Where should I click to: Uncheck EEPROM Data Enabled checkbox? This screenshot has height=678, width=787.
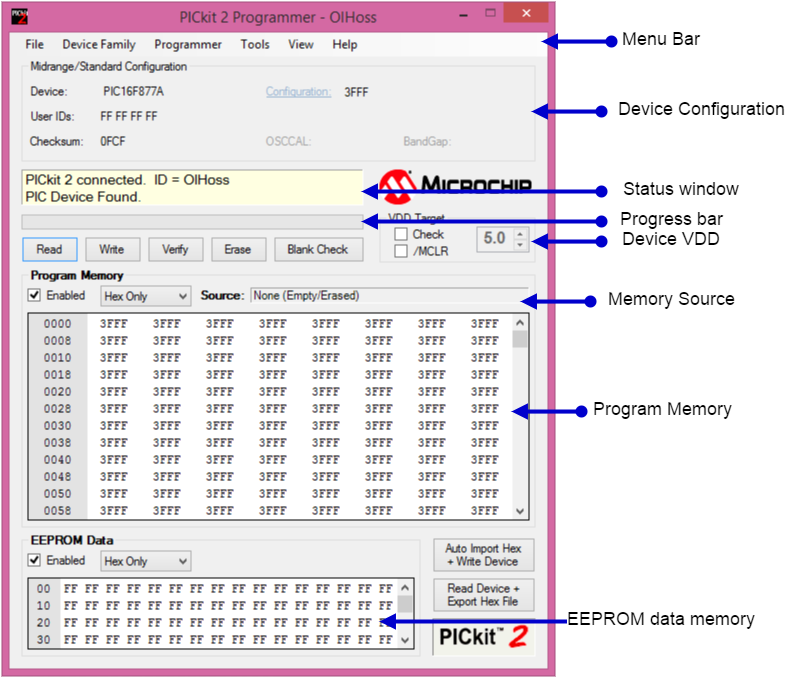pyautogui.click(x=35, y=561)
